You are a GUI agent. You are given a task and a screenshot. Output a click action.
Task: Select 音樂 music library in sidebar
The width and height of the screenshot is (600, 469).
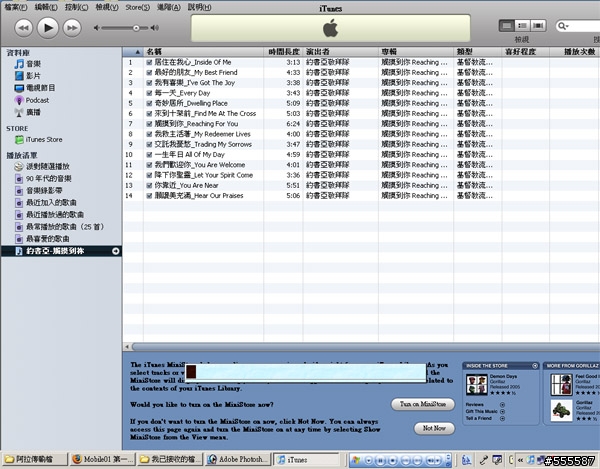[x=28, y=64]
